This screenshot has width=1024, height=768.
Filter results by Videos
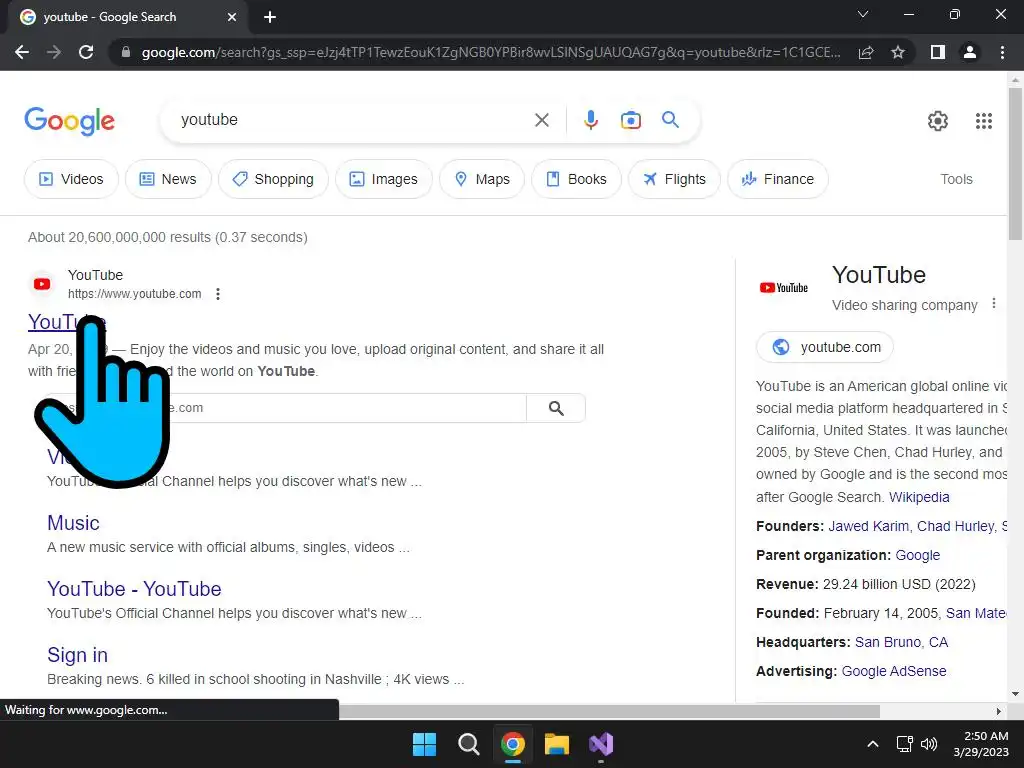[71, 179]
